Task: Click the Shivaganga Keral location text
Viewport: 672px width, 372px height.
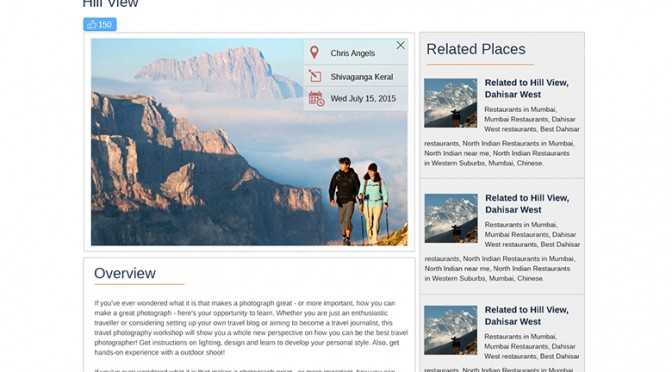Action: [x=362, y=77]
